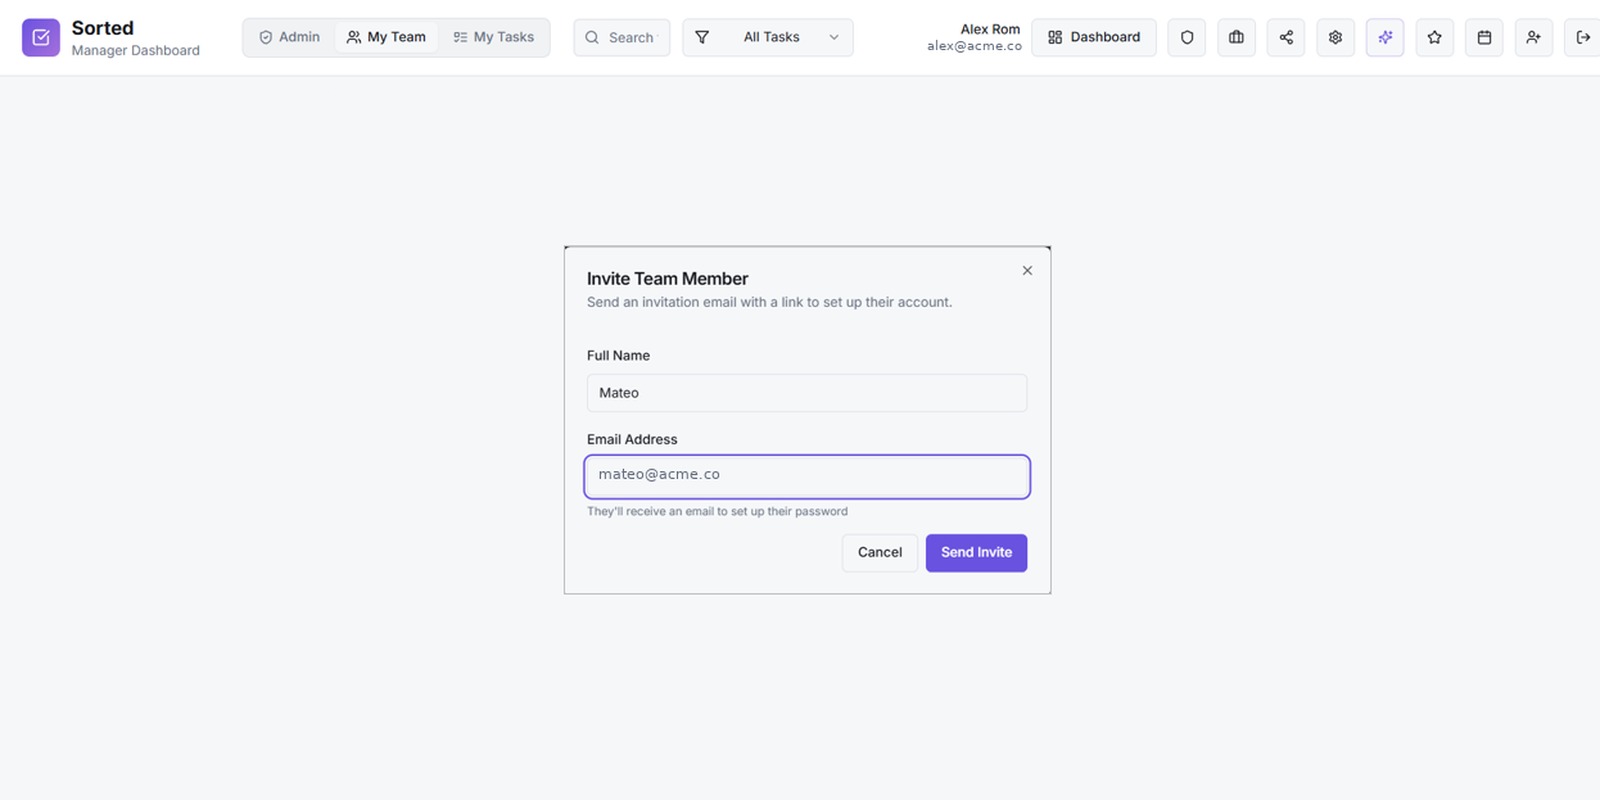
Task: Click the filter funnel icon
Action: point(702,37)
